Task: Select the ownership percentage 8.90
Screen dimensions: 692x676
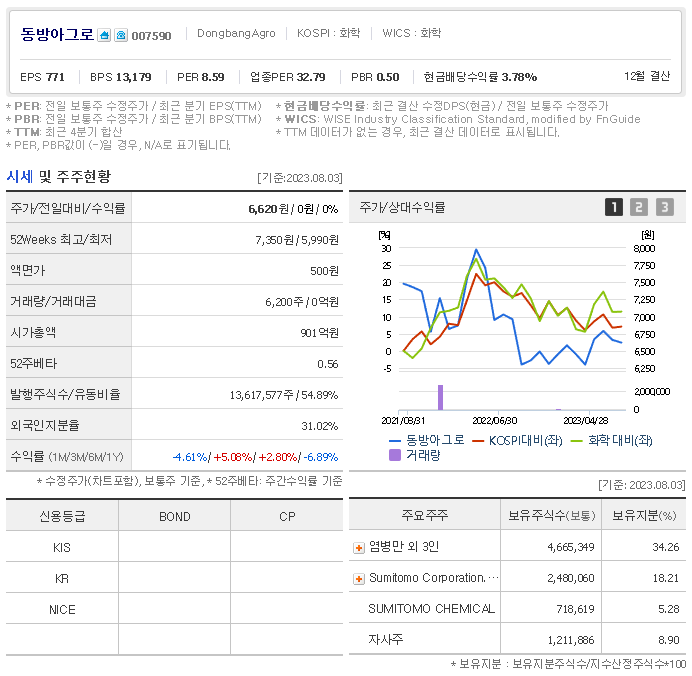Action: coord(668,640)
